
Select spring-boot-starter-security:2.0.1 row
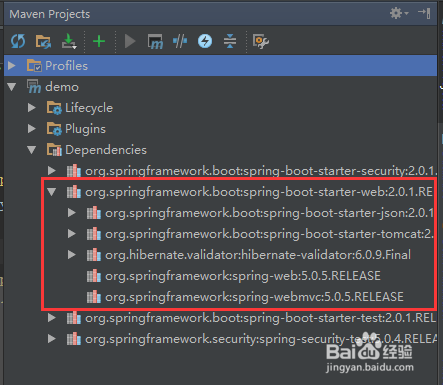point(220,171)
